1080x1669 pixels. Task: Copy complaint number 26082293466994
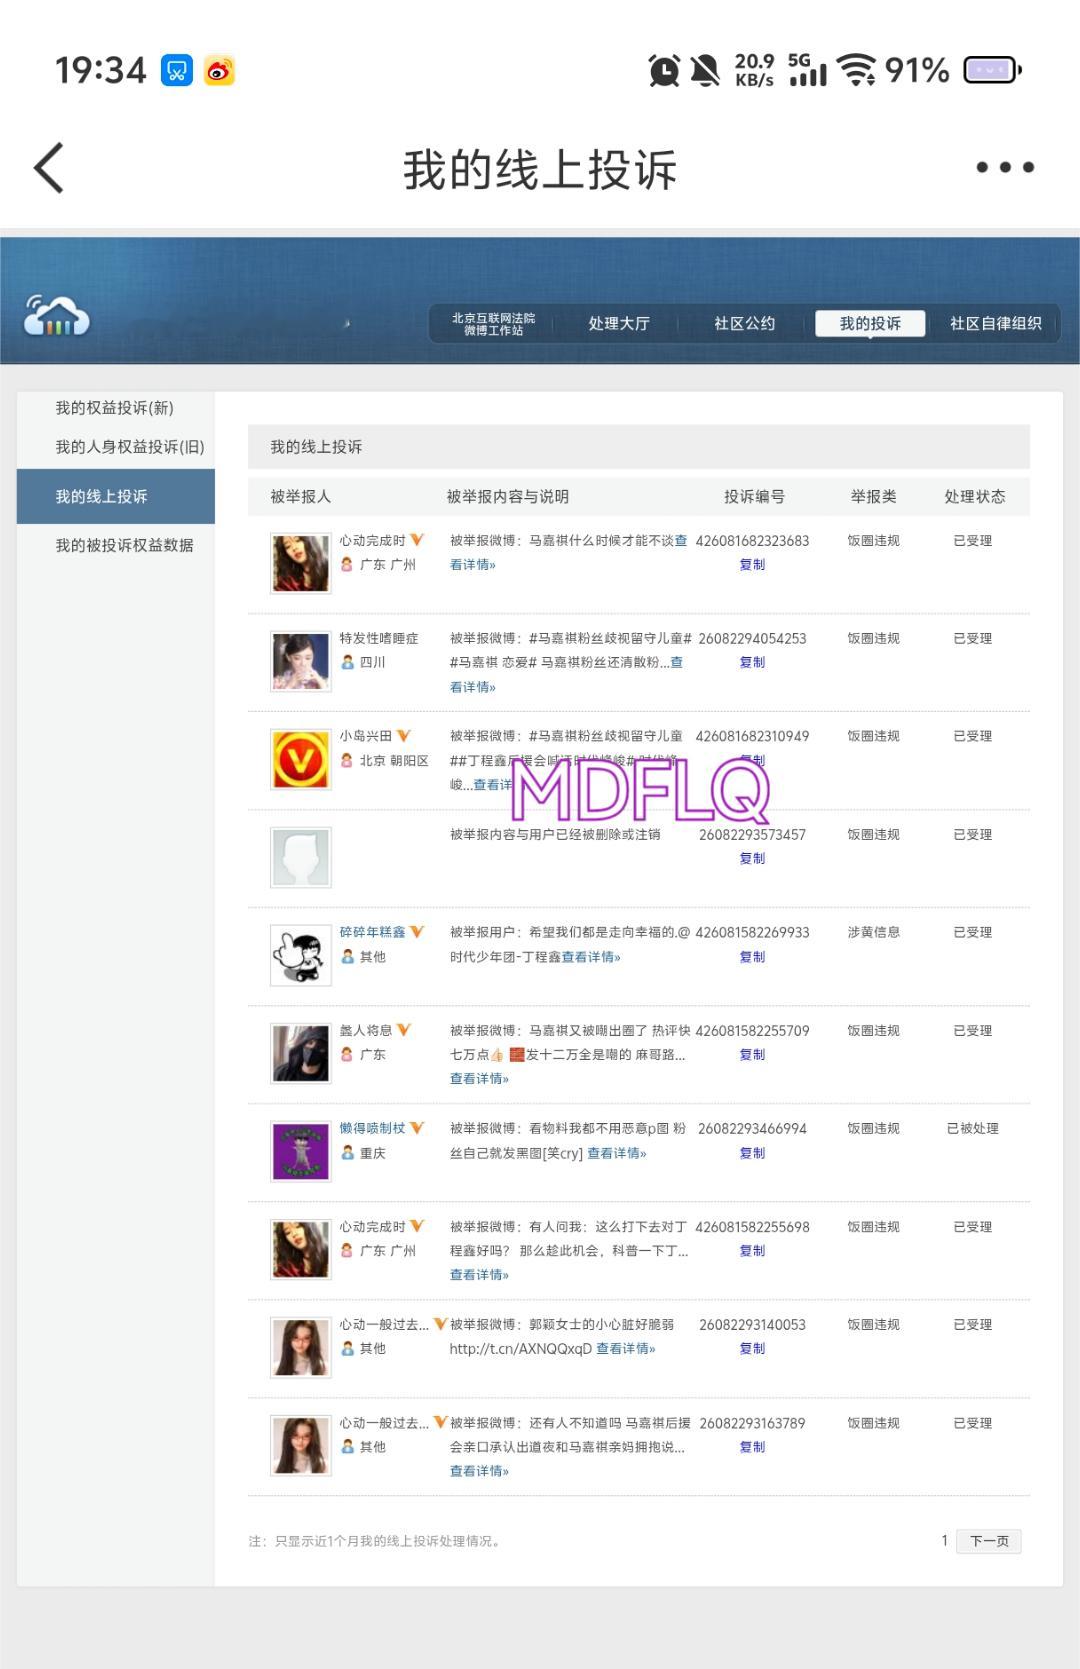coord(752,1153)
